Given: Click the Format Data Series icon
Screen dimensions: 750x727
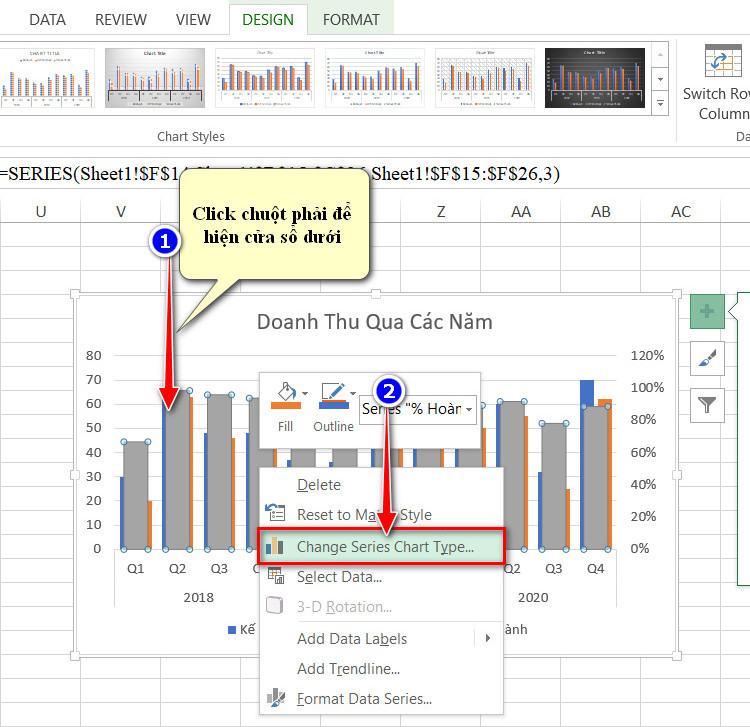Looking at the screenshot, I should click(x=276, y=697).
